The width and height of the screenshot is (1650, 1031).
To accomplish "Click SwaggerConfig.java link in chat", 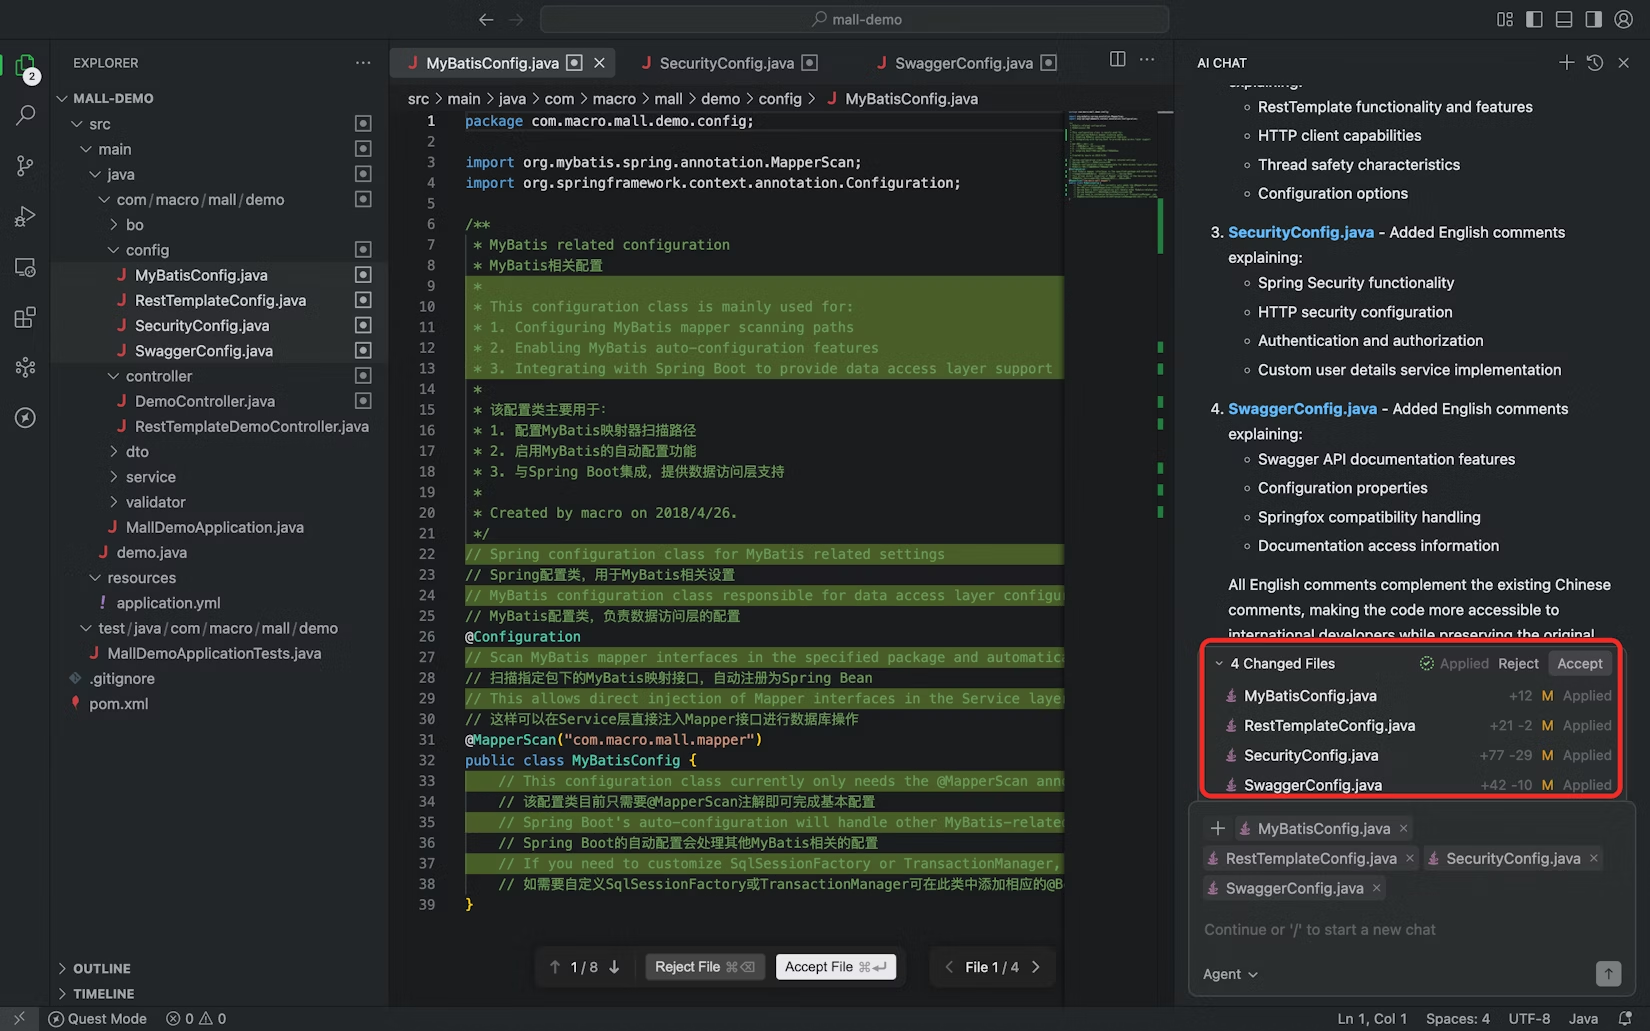I will click(x=1302, y=409).
